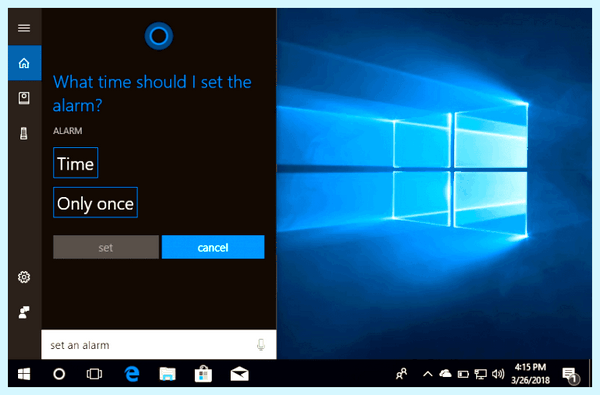
Task: Activate the microphone in the search box
Action: (x=261, y=345)
